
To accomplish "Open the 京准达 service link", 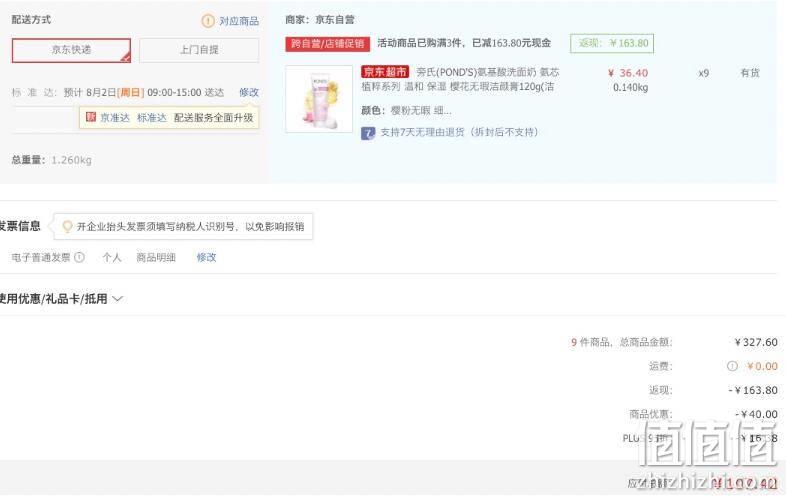I will tap(115, 117).
